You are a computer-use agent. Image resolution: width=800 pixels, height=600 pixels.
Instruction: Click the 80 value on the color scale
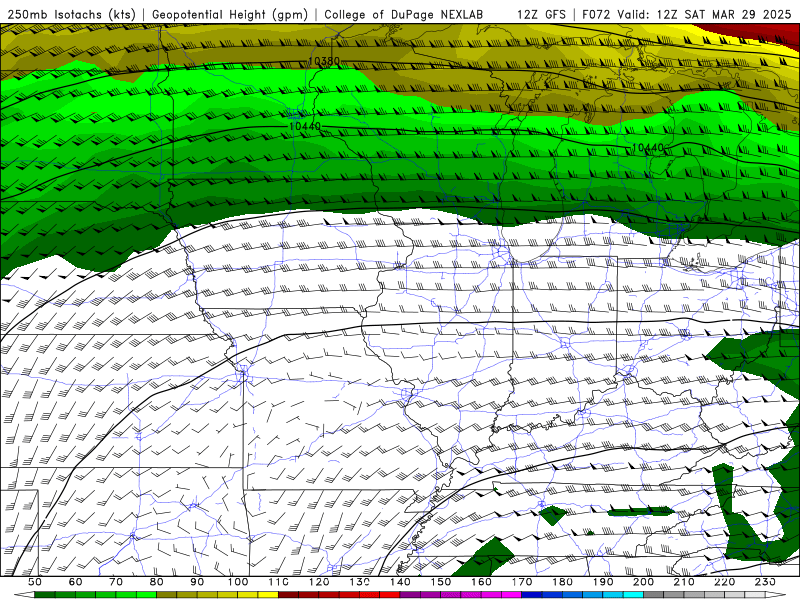(x=157, y=582)
